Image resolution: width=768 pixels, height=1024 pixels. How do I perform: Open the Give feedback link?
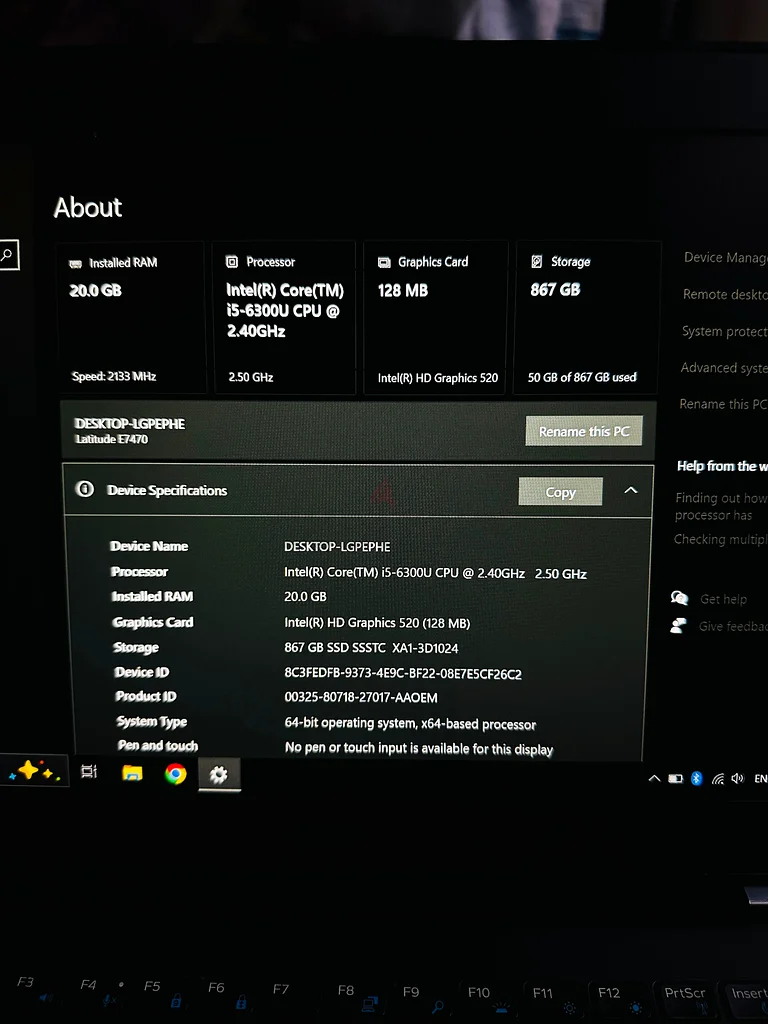click(733, 626)
